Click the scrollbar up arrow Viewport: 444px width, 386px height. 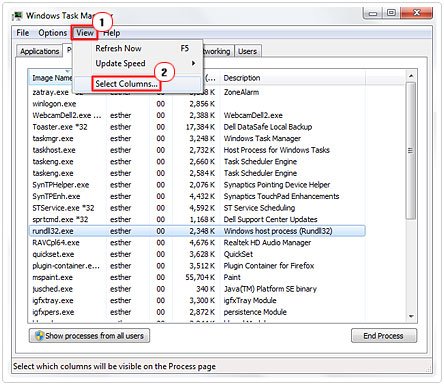point(411,76)
